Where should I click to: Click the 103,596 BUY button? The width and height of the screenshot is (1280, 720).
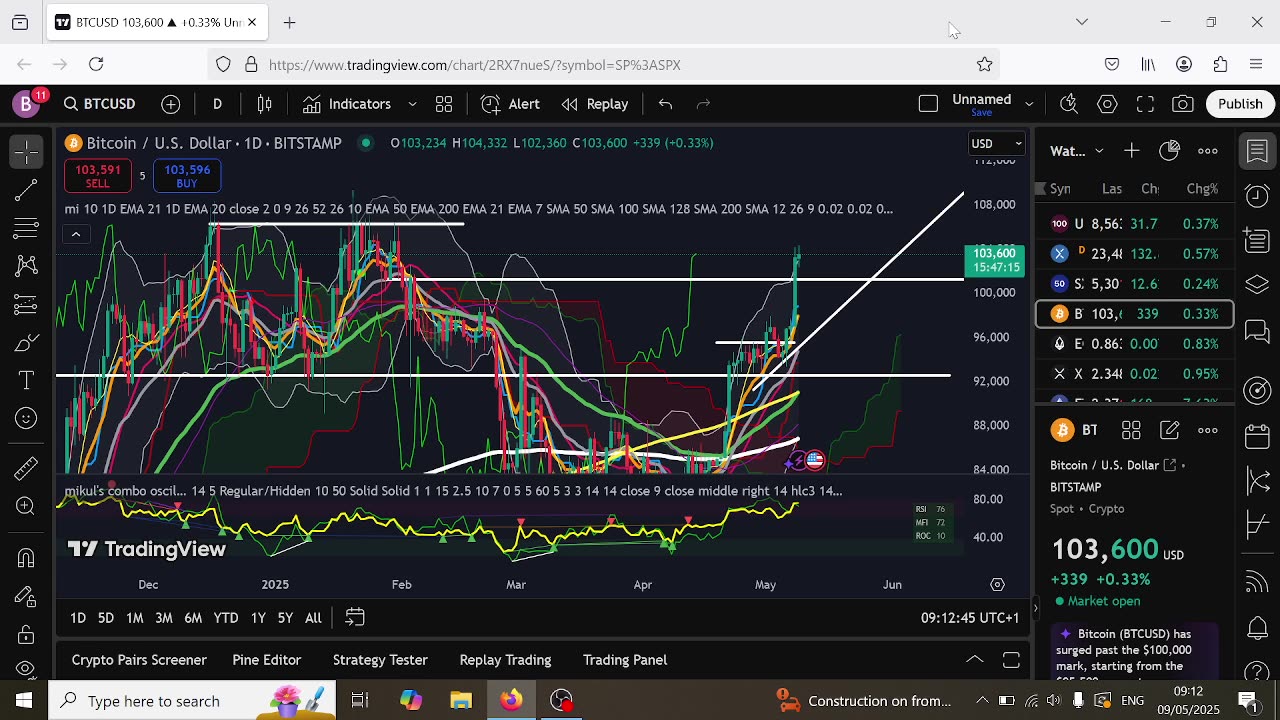click(x=187, y=176)
